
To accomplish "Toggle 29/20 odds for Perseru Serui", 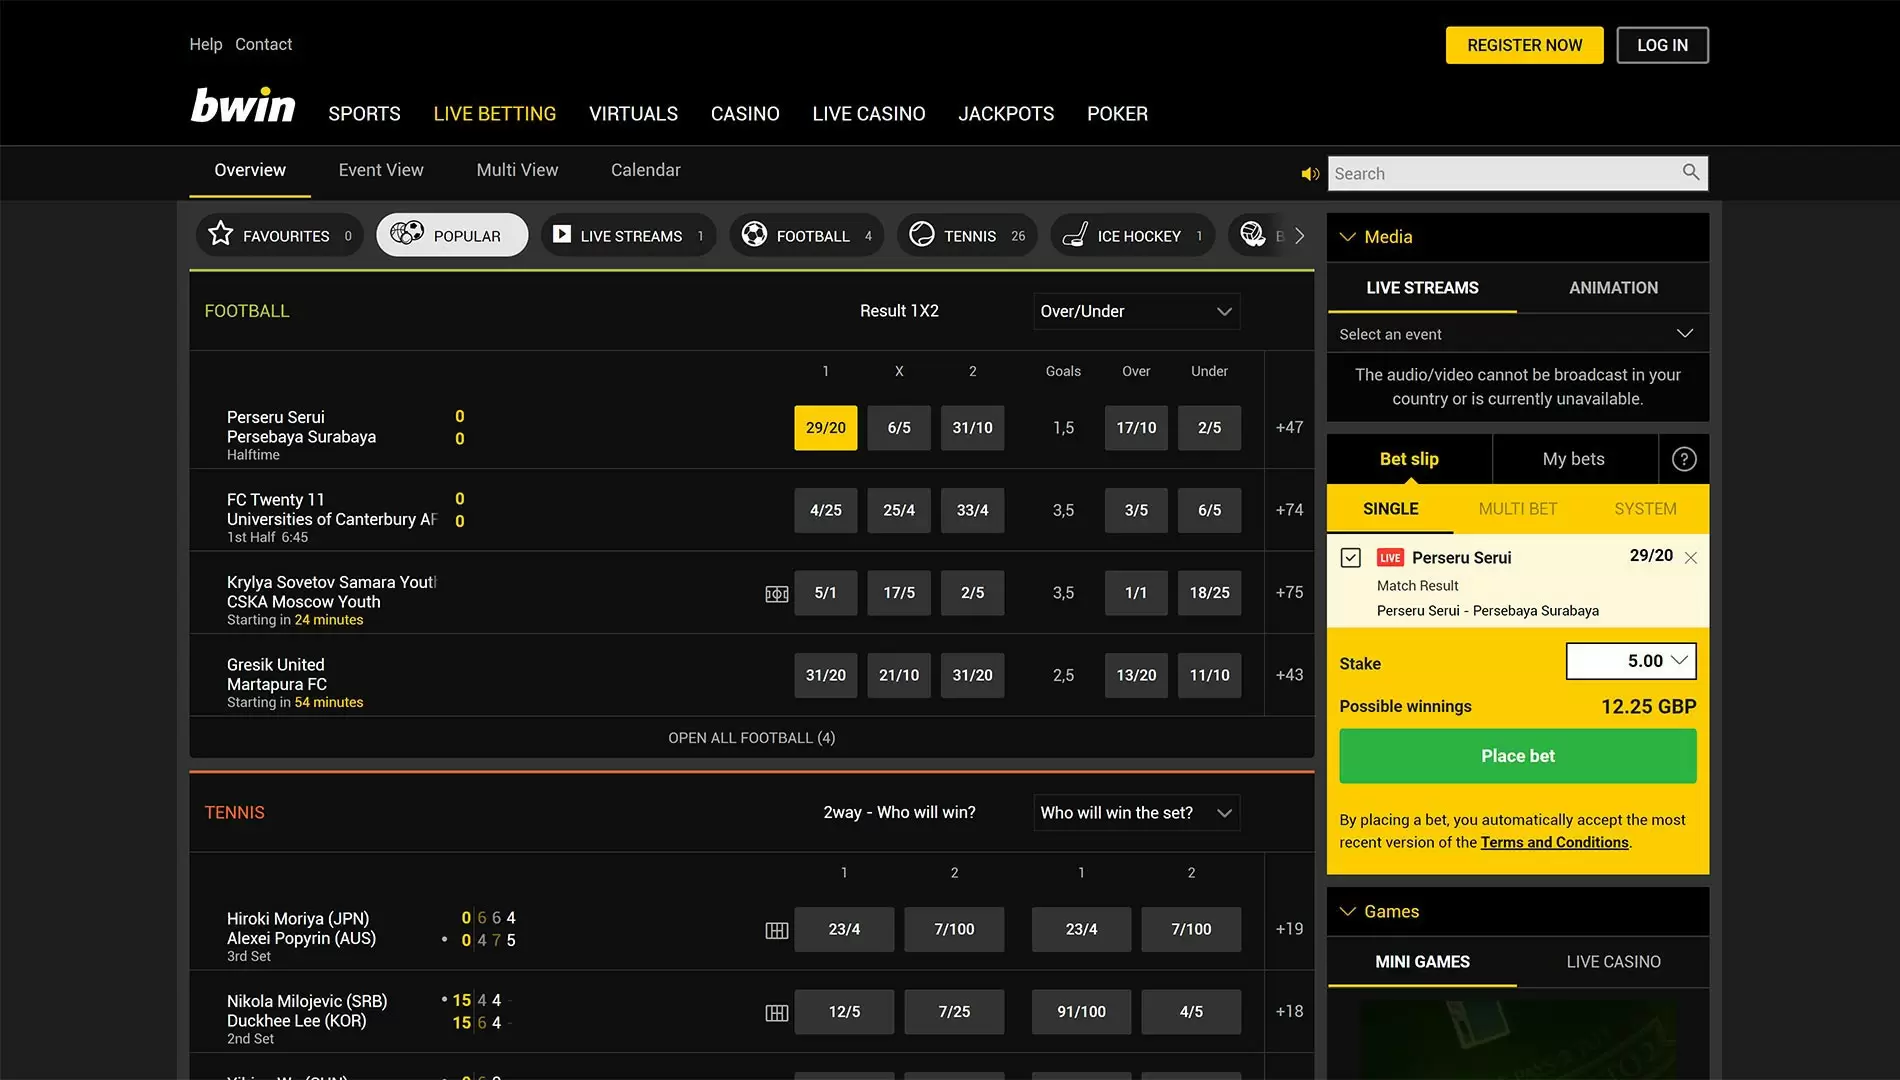I will [826, 428].
